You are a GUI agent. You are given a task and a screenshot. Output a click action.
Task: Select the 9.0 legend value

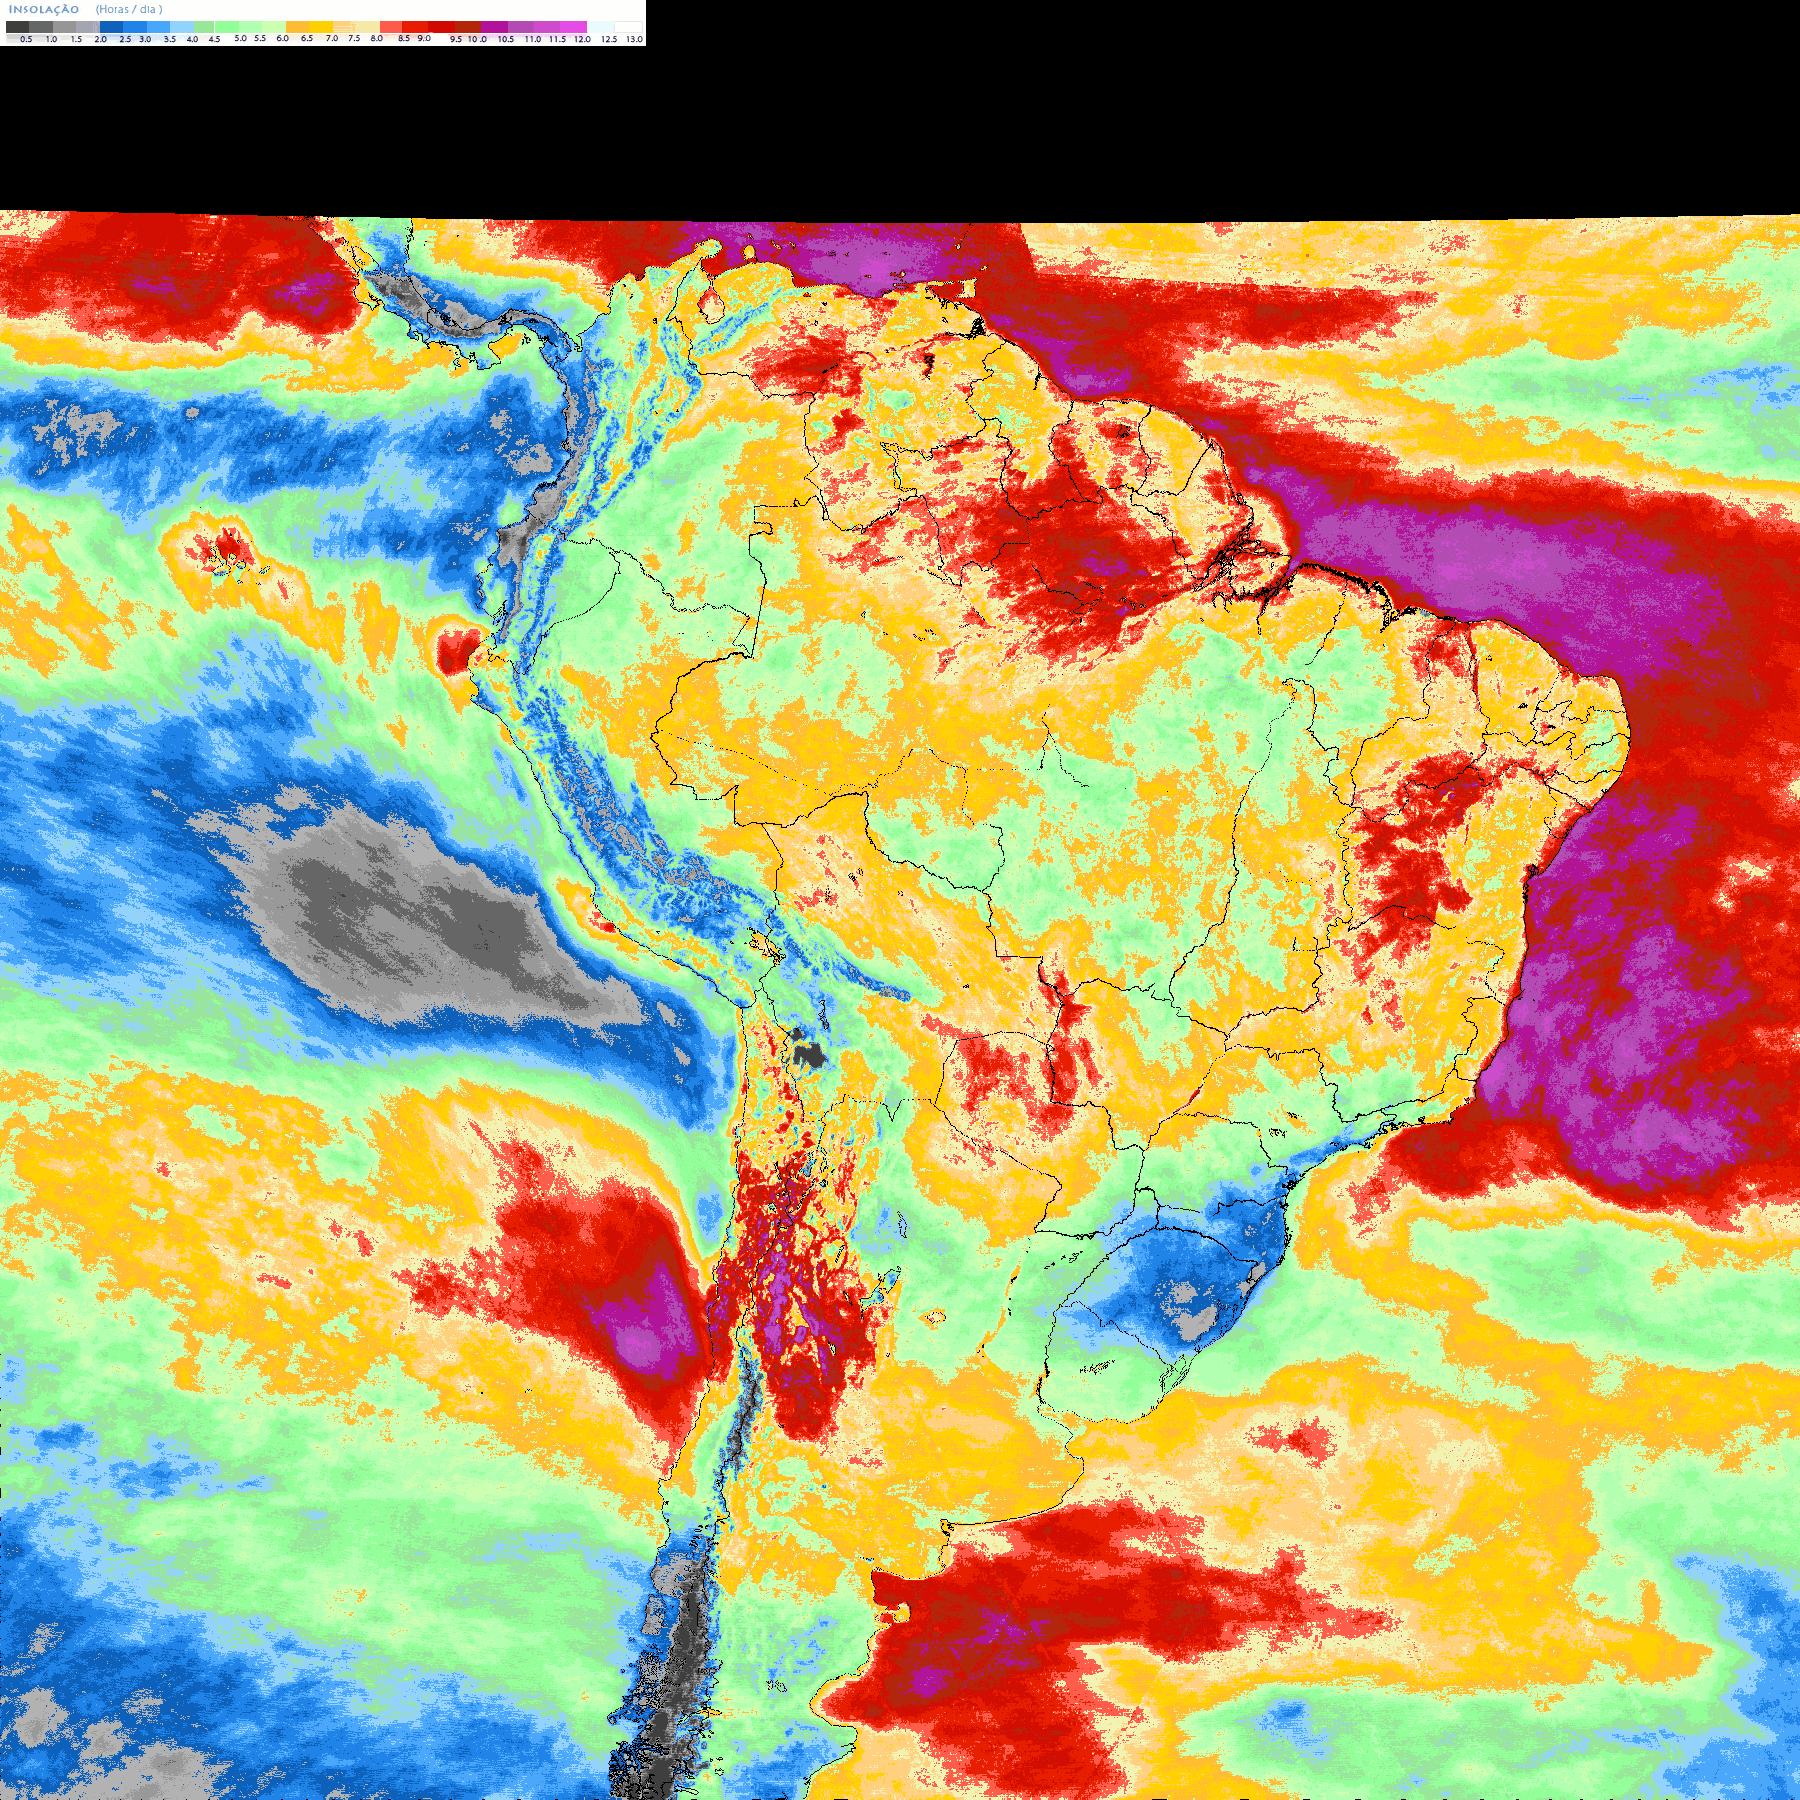coord(424,38)
